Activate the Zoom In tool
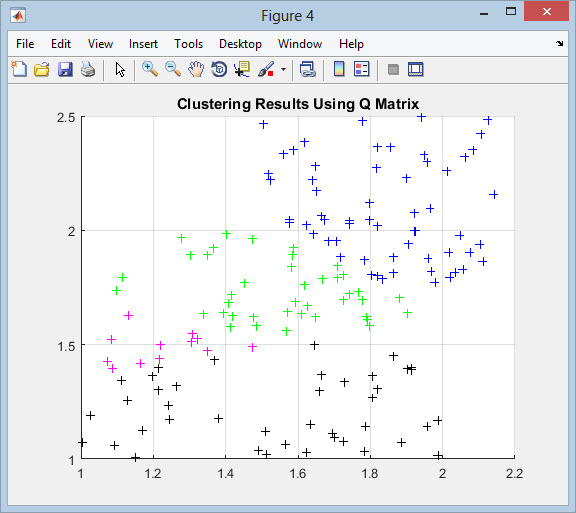This screenshot has width=576, height=513. [x=150, y=69]
